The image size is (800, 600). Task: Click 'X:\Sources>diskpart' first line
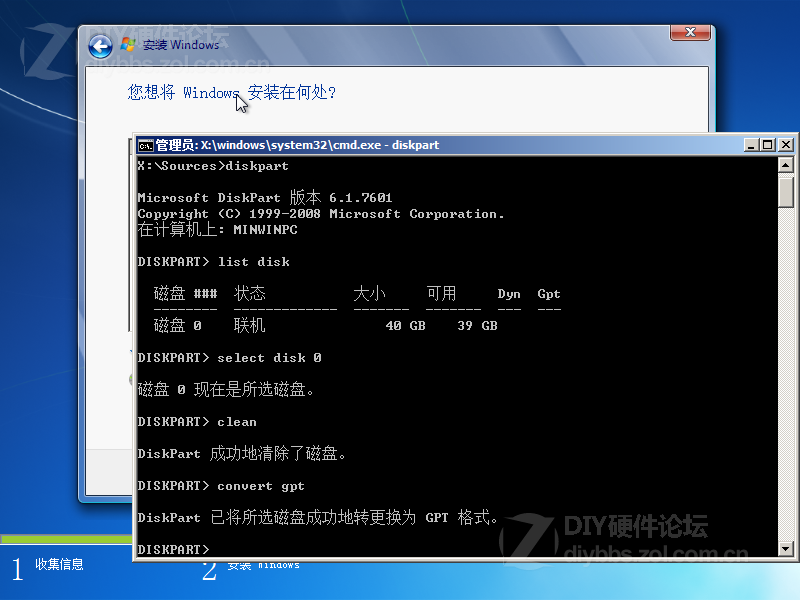click(213, 166)
